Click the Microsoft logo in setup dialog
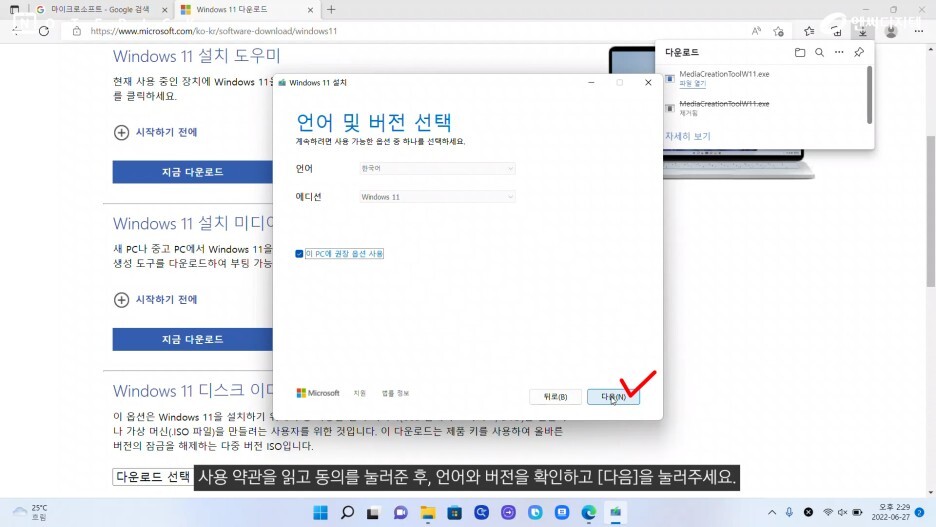The height and width of the screenshot is (527, 936). pos(318,393)
